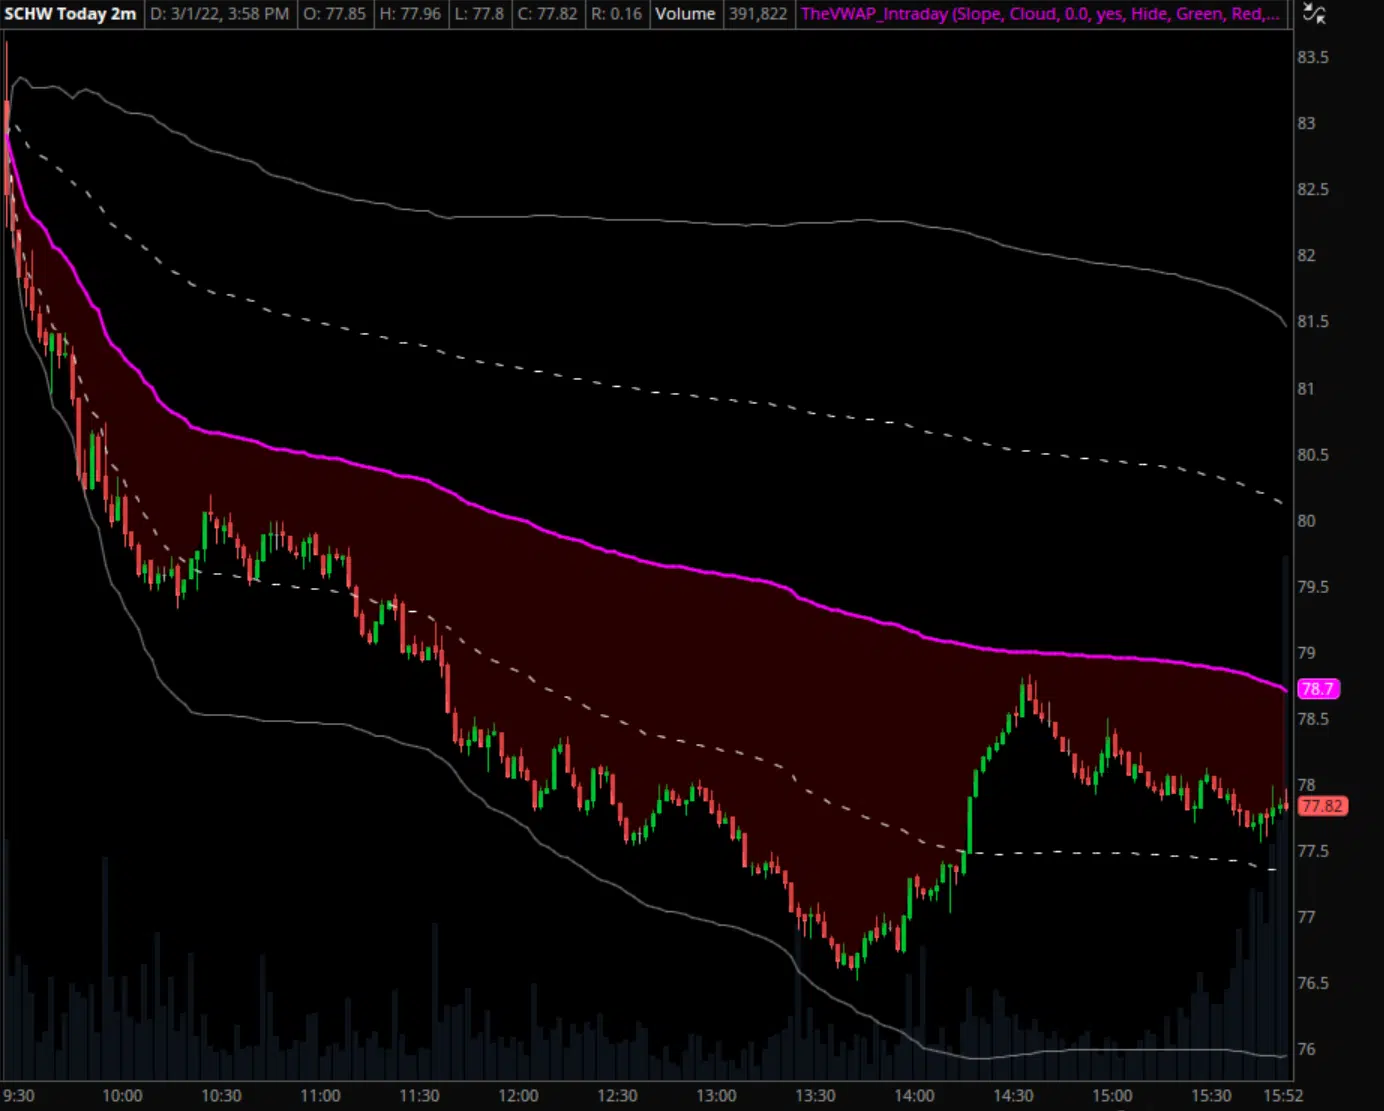Click the 12:30 time axis label
1384x1111 pixels.
point(617,1095)
